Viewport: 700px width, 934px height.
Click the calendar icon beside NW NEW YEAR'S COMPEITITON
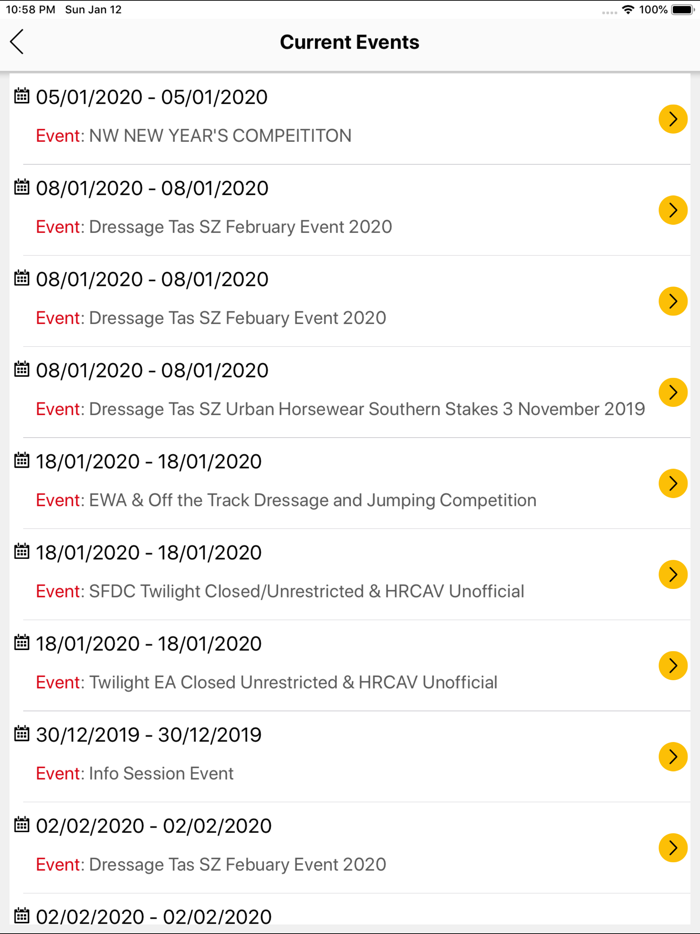[20, 97]
